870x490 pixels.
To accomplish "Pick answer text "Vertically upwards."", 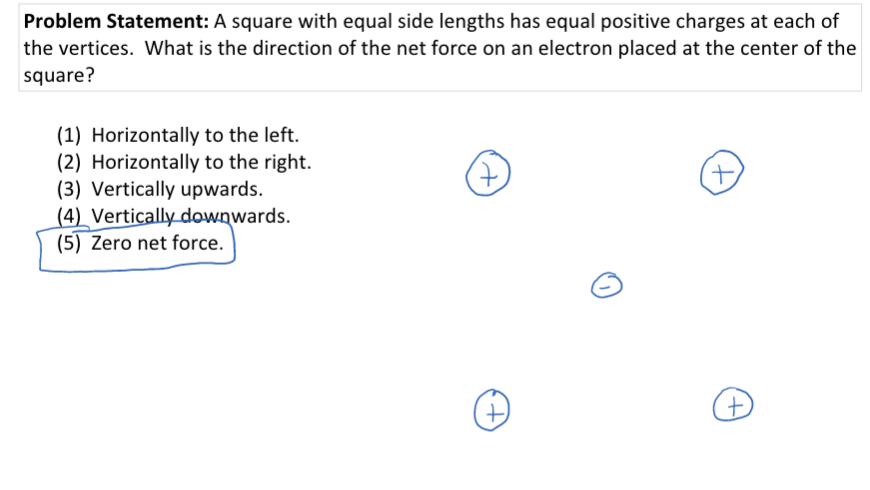I will 177,189.
